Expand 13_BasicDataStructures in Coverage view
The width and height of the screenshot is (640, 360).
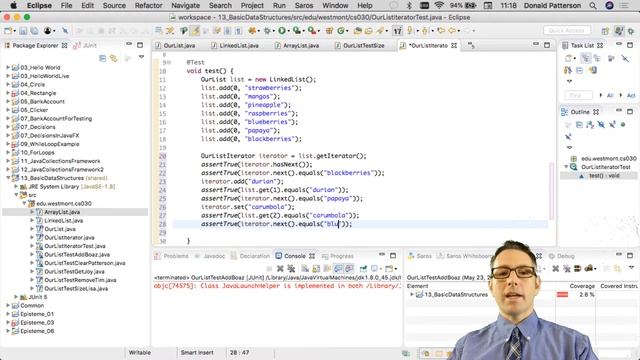coord(412,294)
